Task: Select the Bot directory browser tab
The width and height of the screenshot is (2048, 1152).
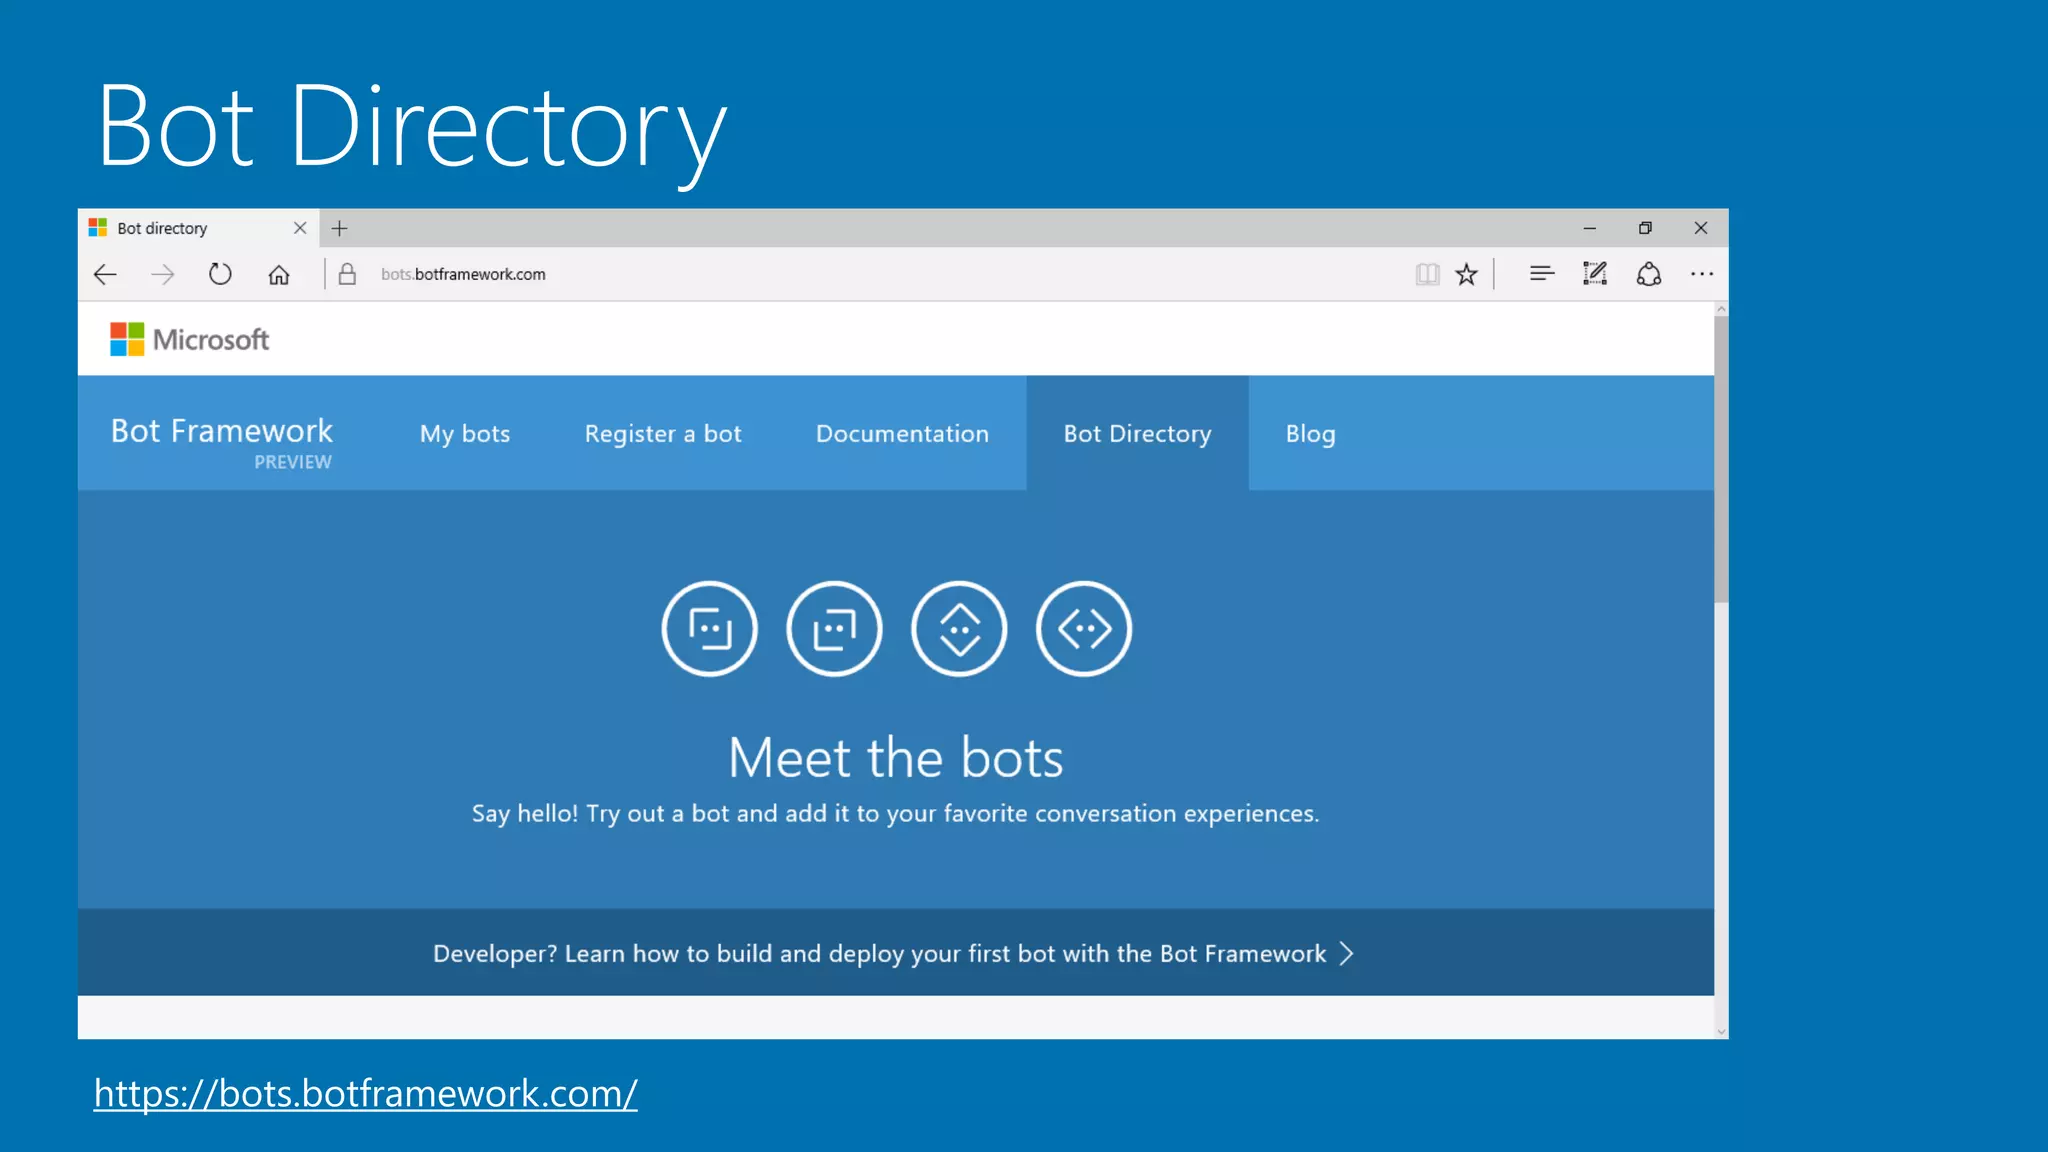Action: click(x=198, y=228)
